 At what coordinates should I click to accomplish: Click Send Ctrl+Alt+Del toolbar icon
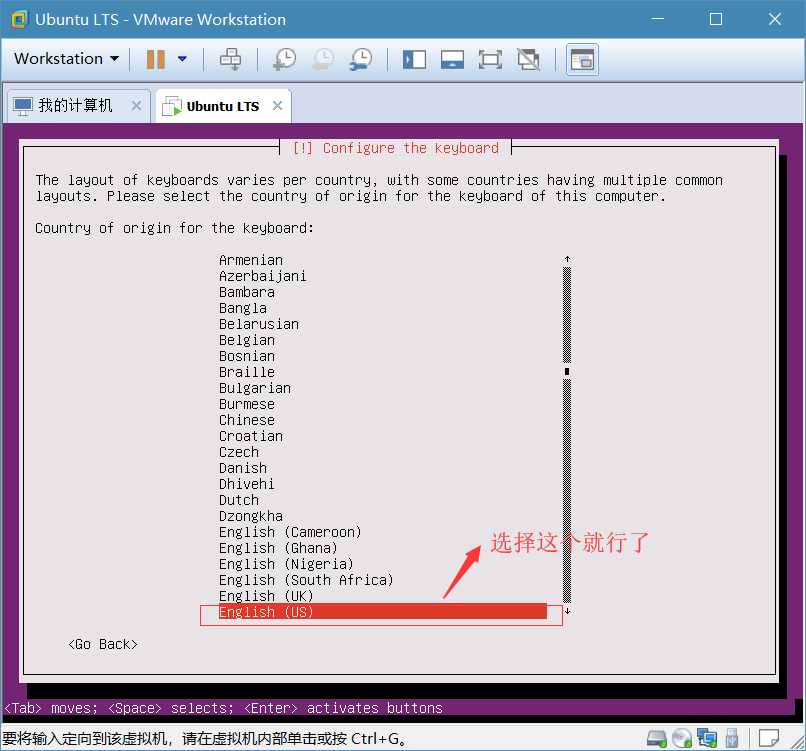(230, 59)
